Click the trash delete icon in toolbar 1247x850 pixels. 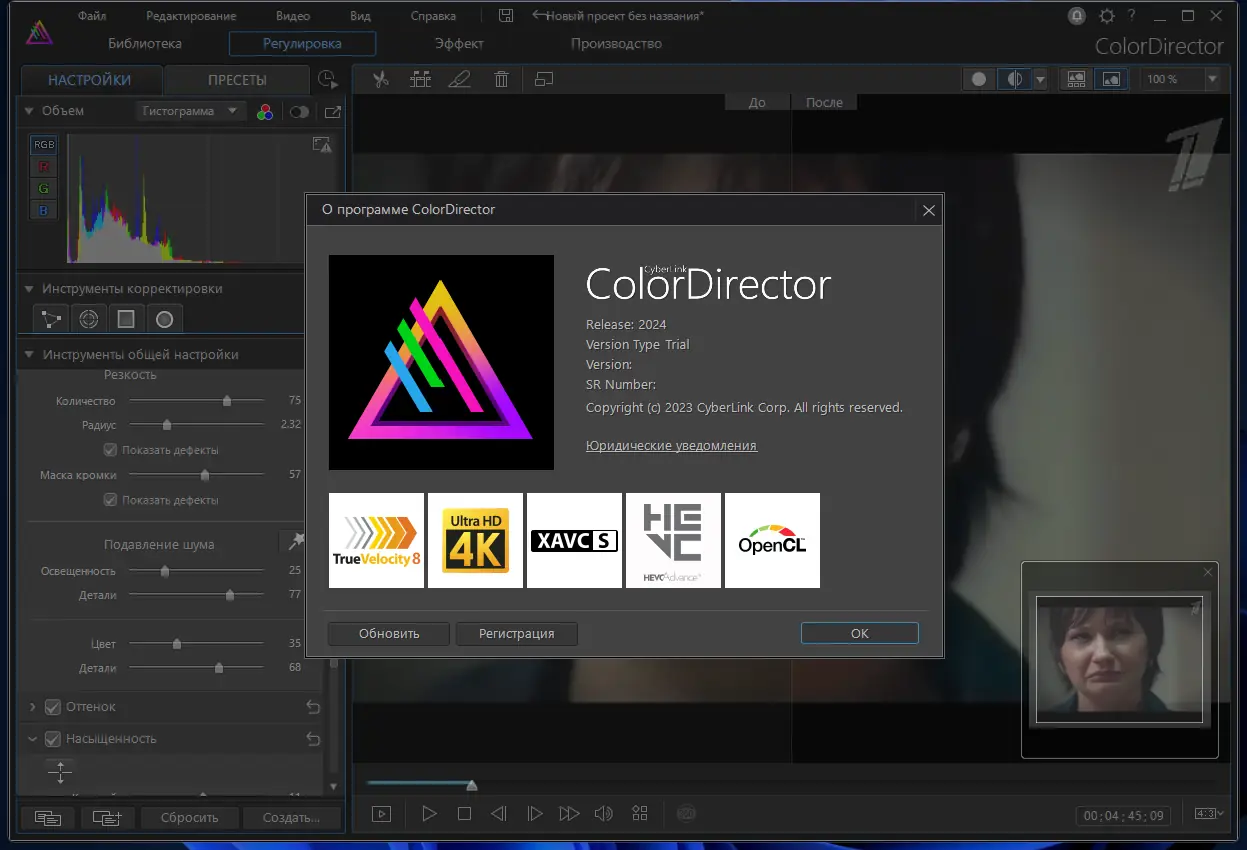pos(501,79)
